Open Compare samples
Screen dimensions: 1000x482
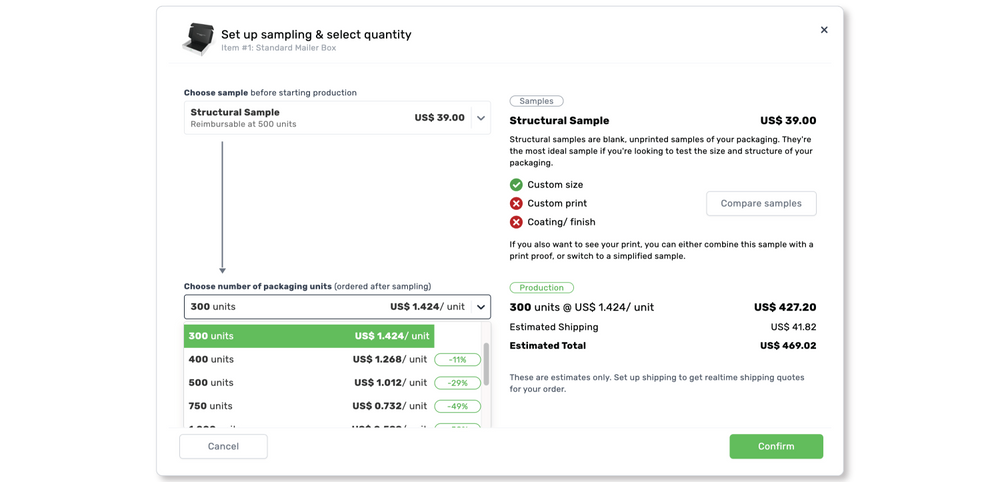click(x=761, y=203)
